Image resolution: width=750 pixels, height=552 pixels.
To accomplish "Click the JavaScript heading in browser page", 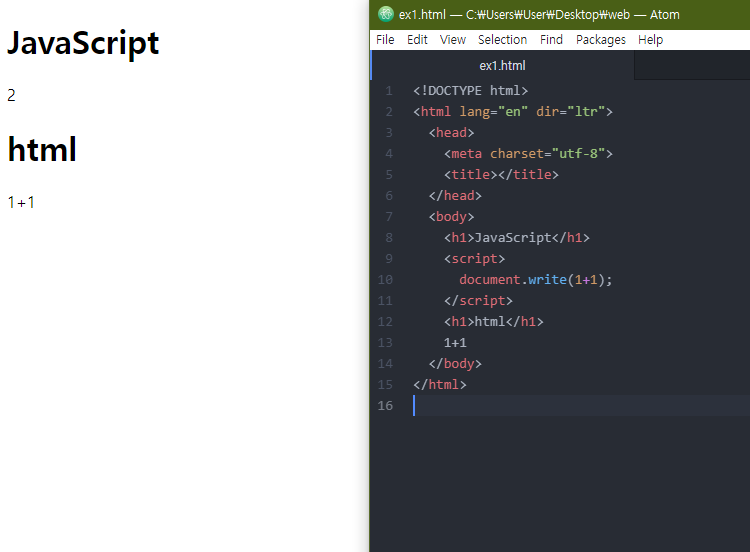I will pos(83,44).
